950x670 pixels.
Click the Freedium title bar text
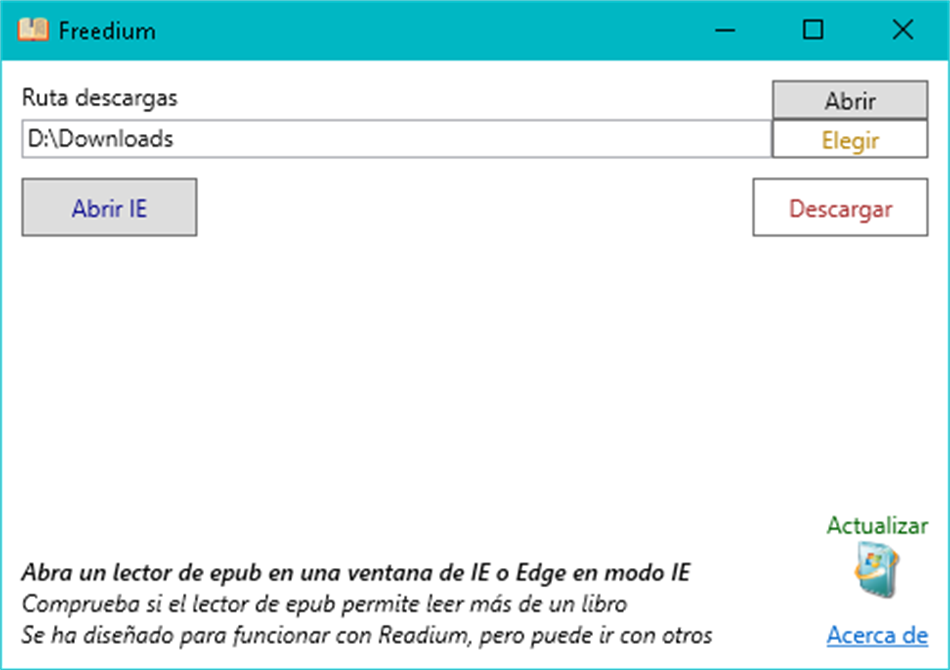tap(107, 31)
